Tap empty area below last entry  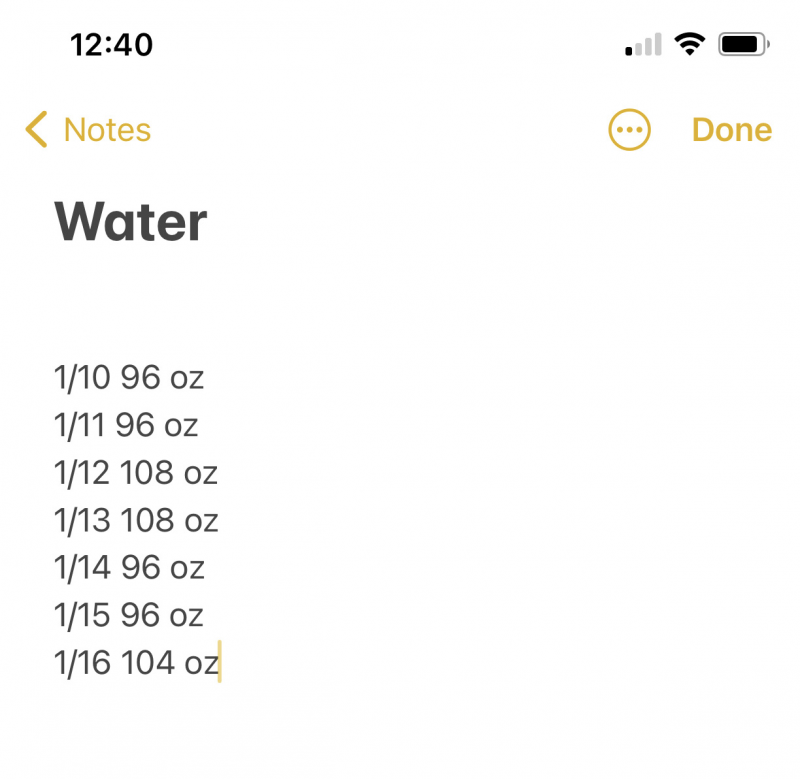[x=400, y=732]
